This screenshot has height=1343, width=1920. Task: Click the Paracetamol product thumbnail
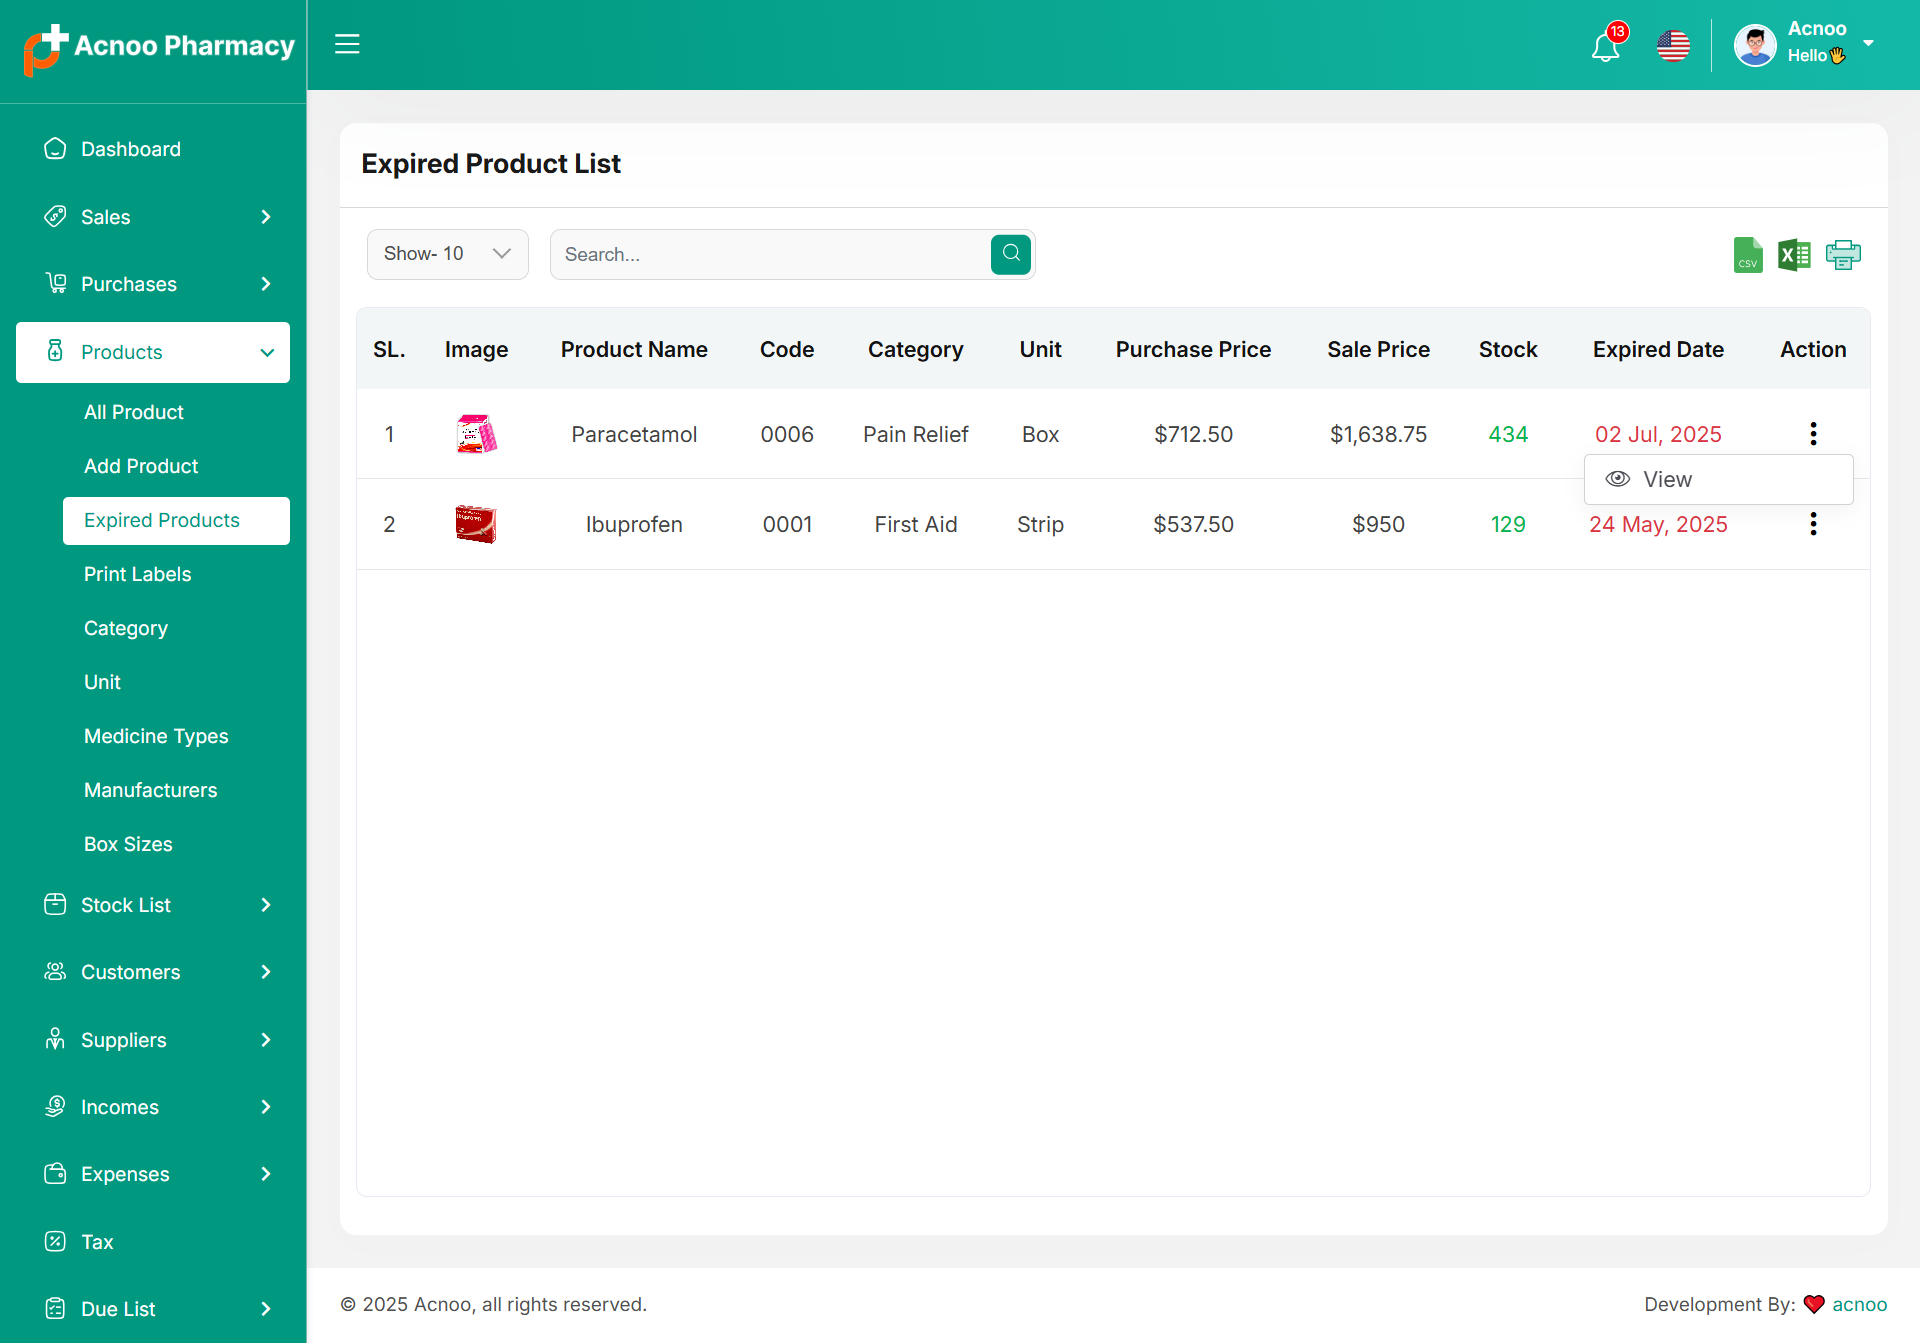476,434
